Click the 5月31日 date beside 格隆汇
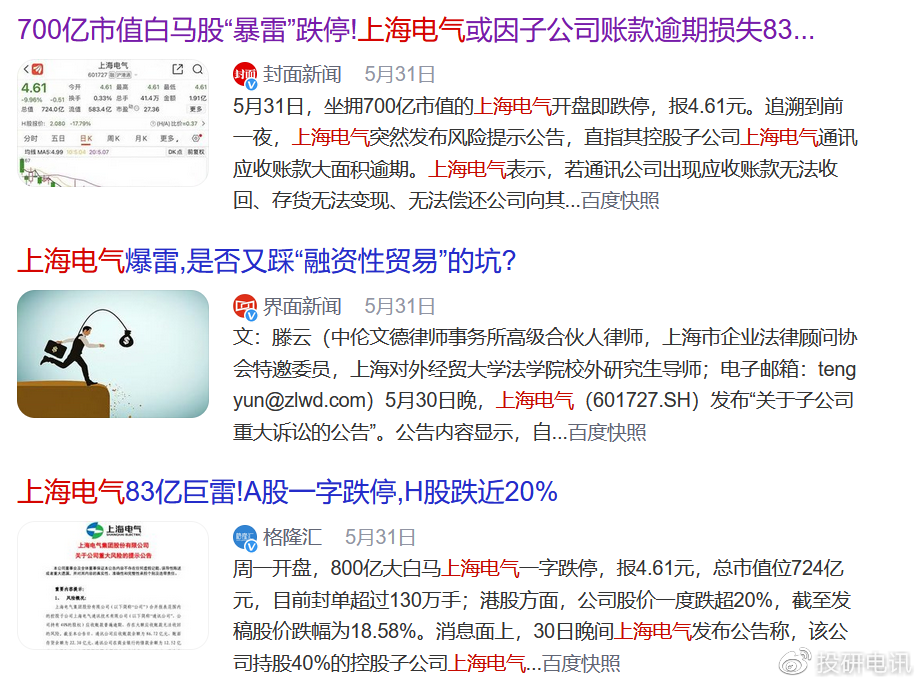The width and height of the screenshot is (921, 685). (380, 537)
